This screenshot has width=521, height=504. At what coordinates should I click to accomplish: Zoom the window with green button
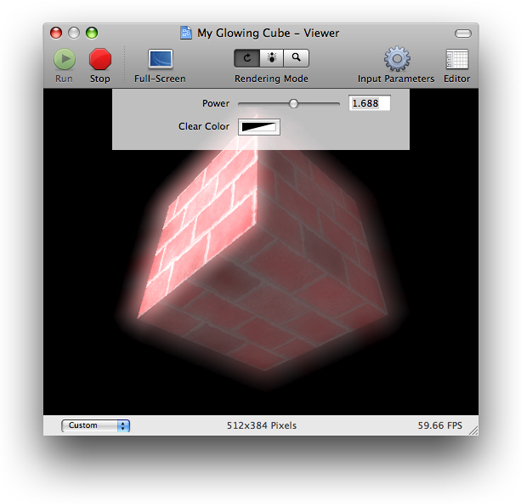(92, 33)
